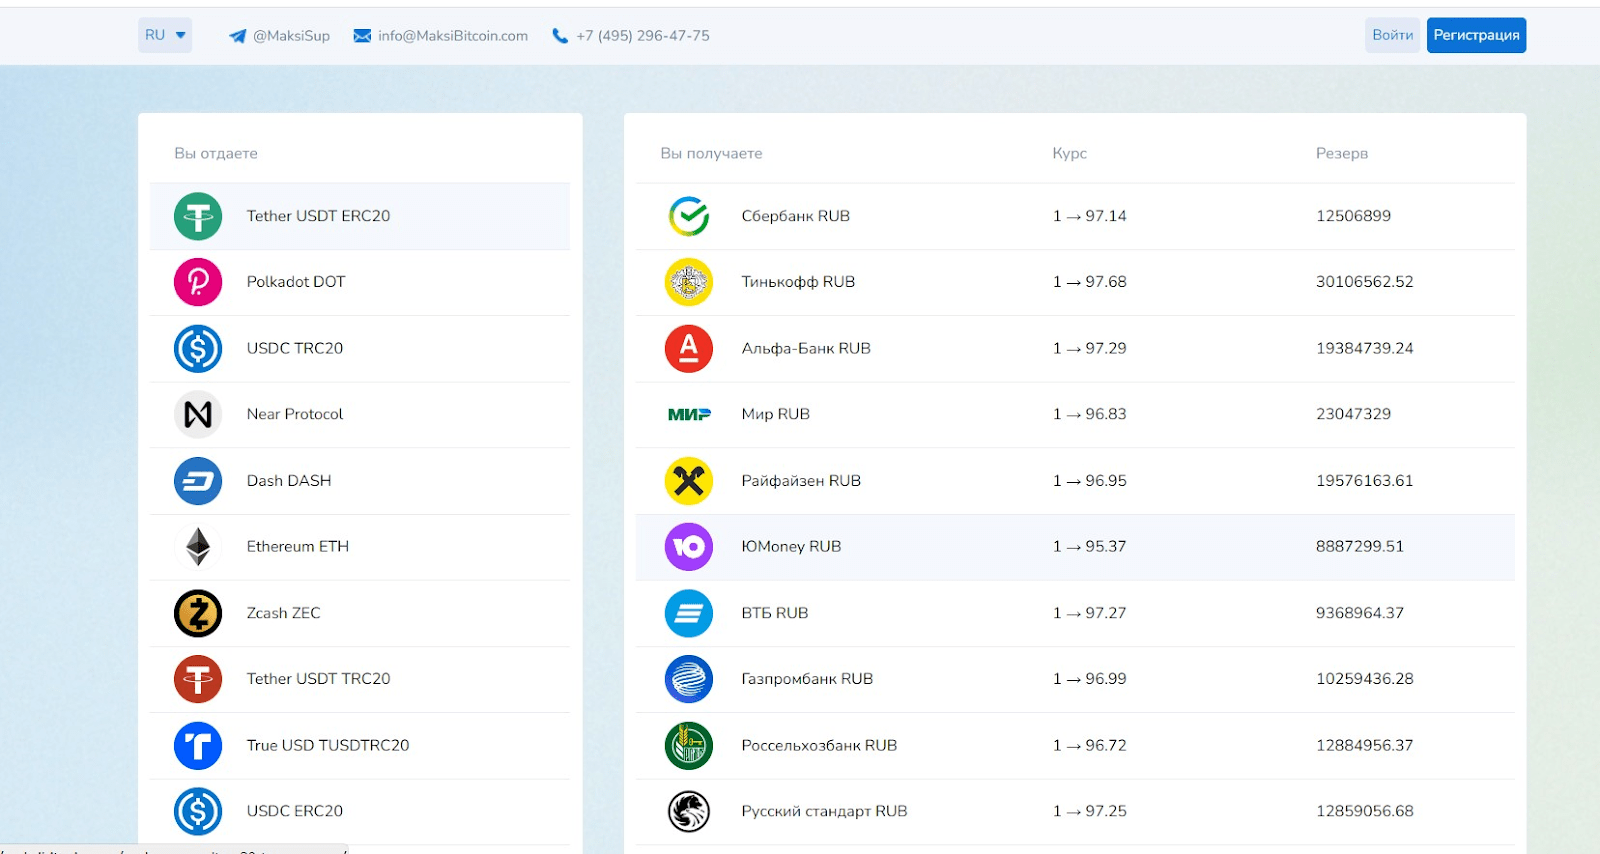
Task: Select Dash DASH in give list
Action: click(x=360, y=481)
